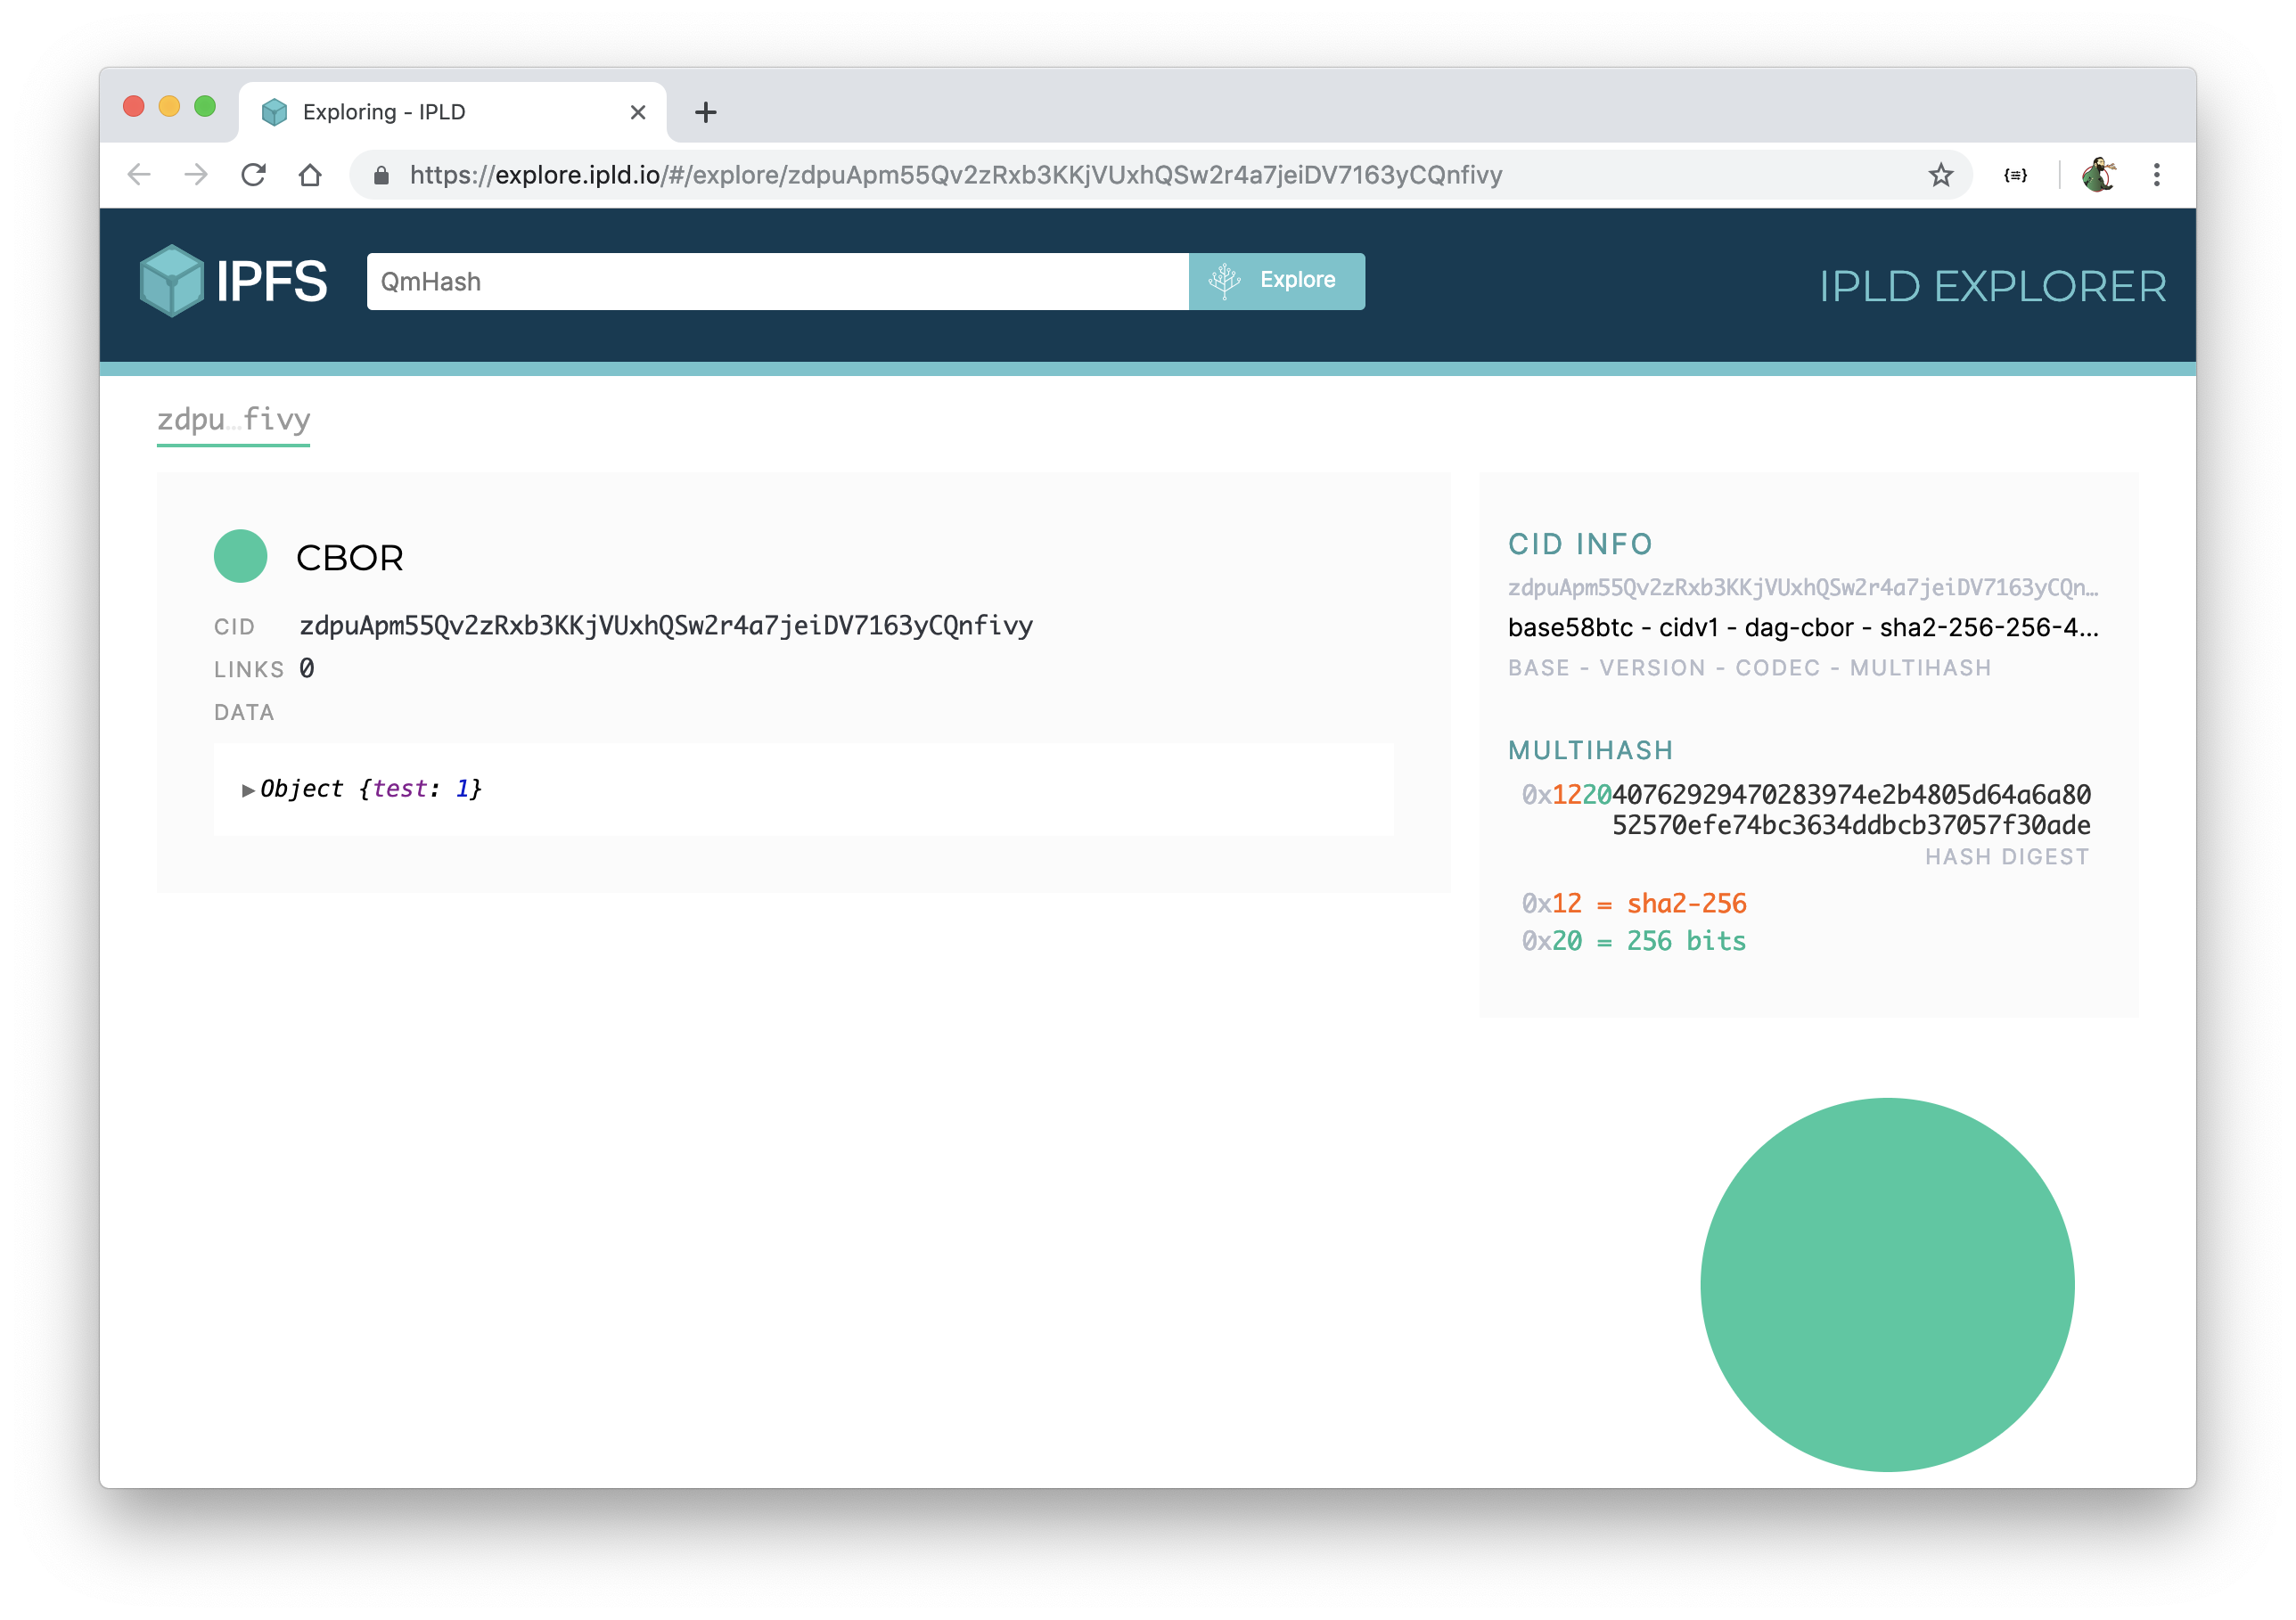Click the HASH DIGEST label
Viewport: 2296px width, 1620px height.
[2007, 857]
